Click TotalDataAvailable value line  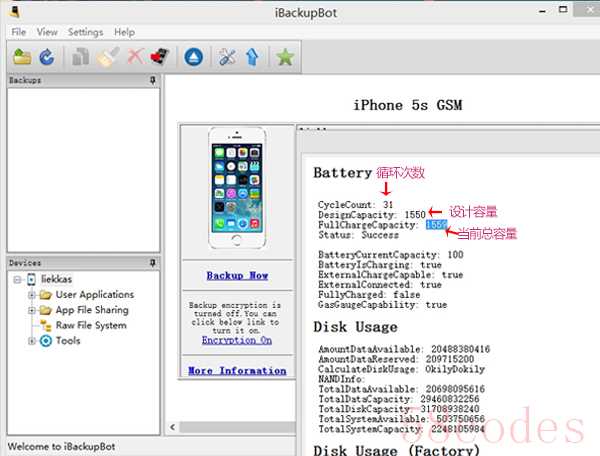401,389
